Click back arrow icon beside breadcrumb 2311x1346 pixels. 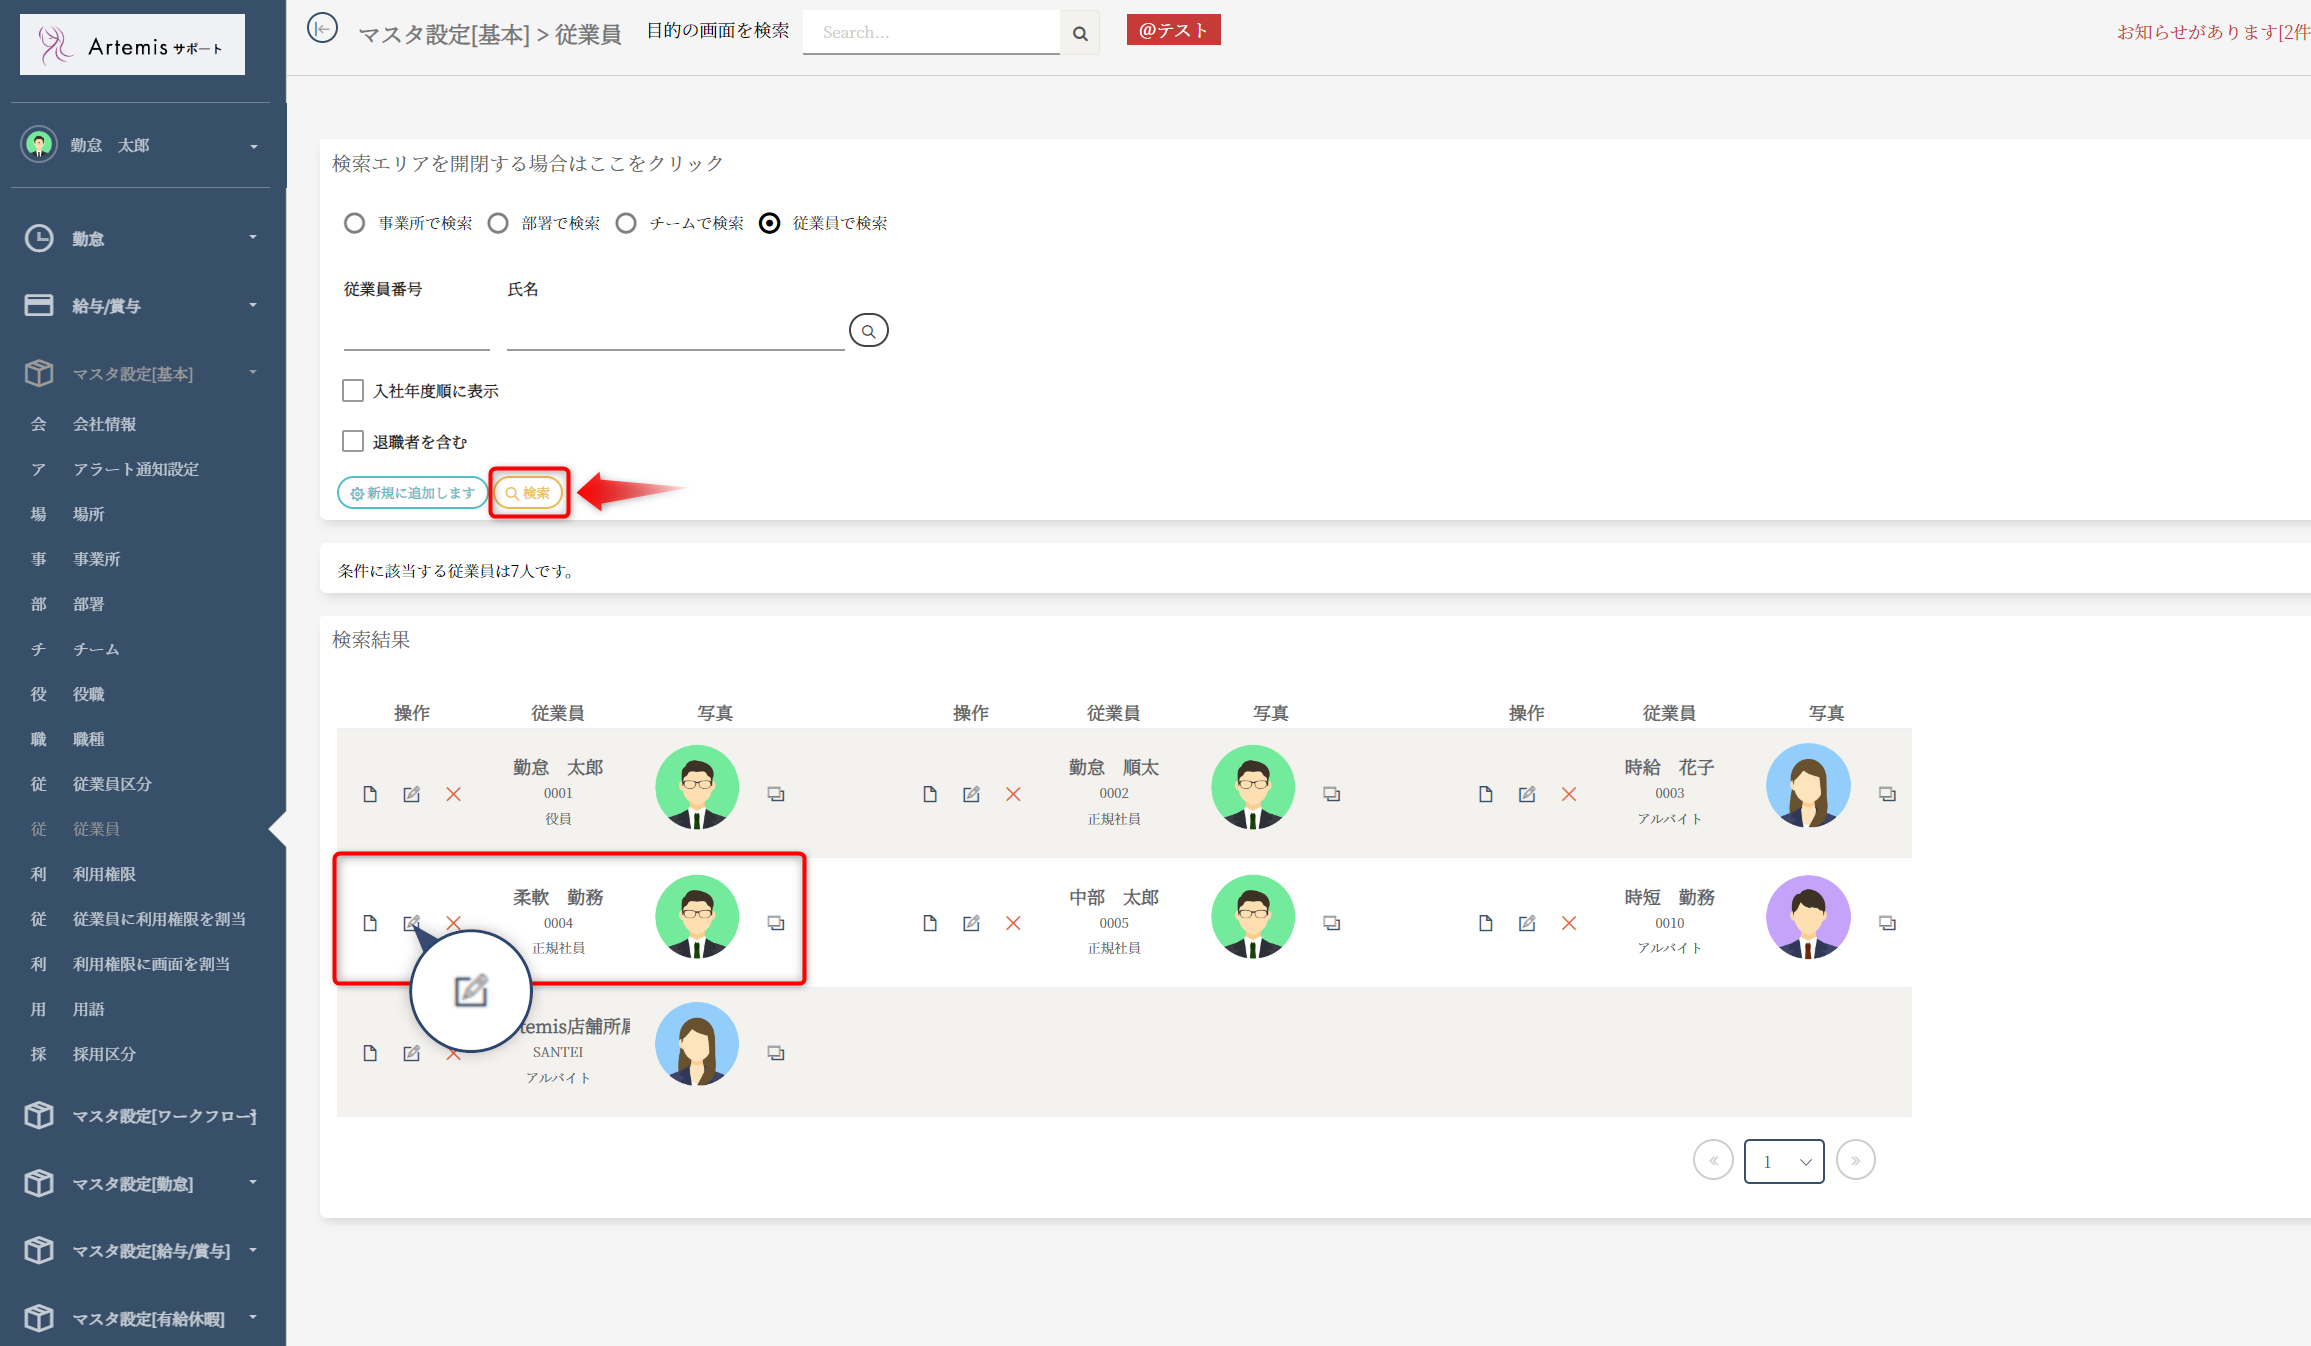[x=322, y=29]
